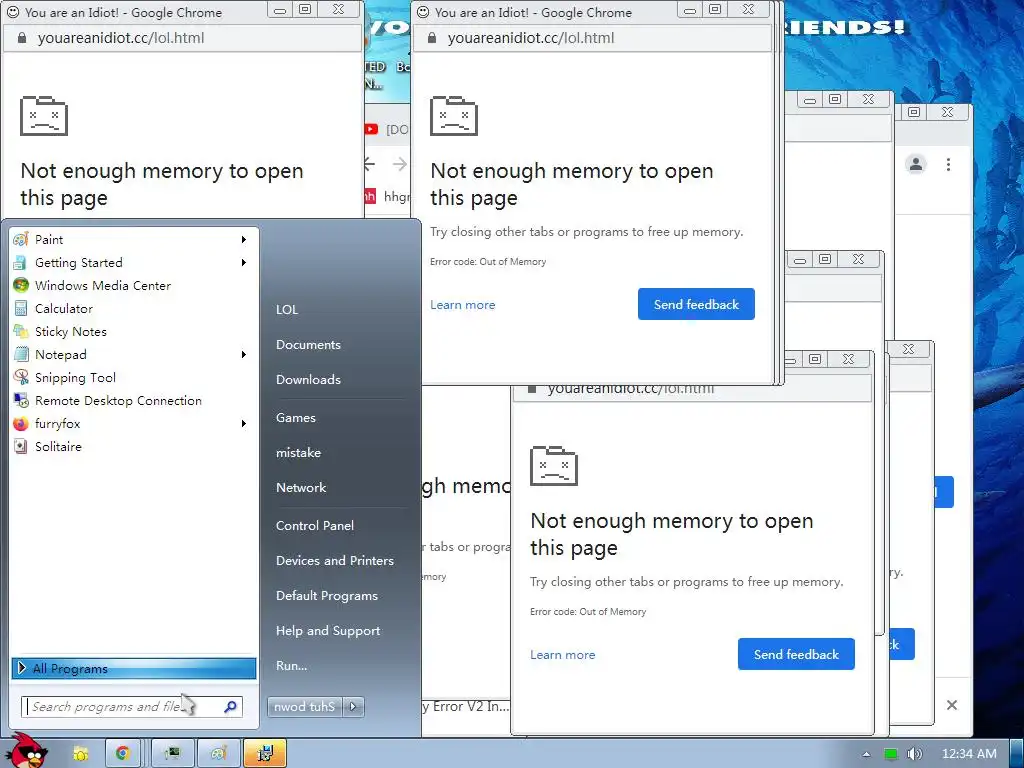Screen dimensions: 1024x768
Task: Click the Angry Birds Start button
Action: (x=26, y=751)
